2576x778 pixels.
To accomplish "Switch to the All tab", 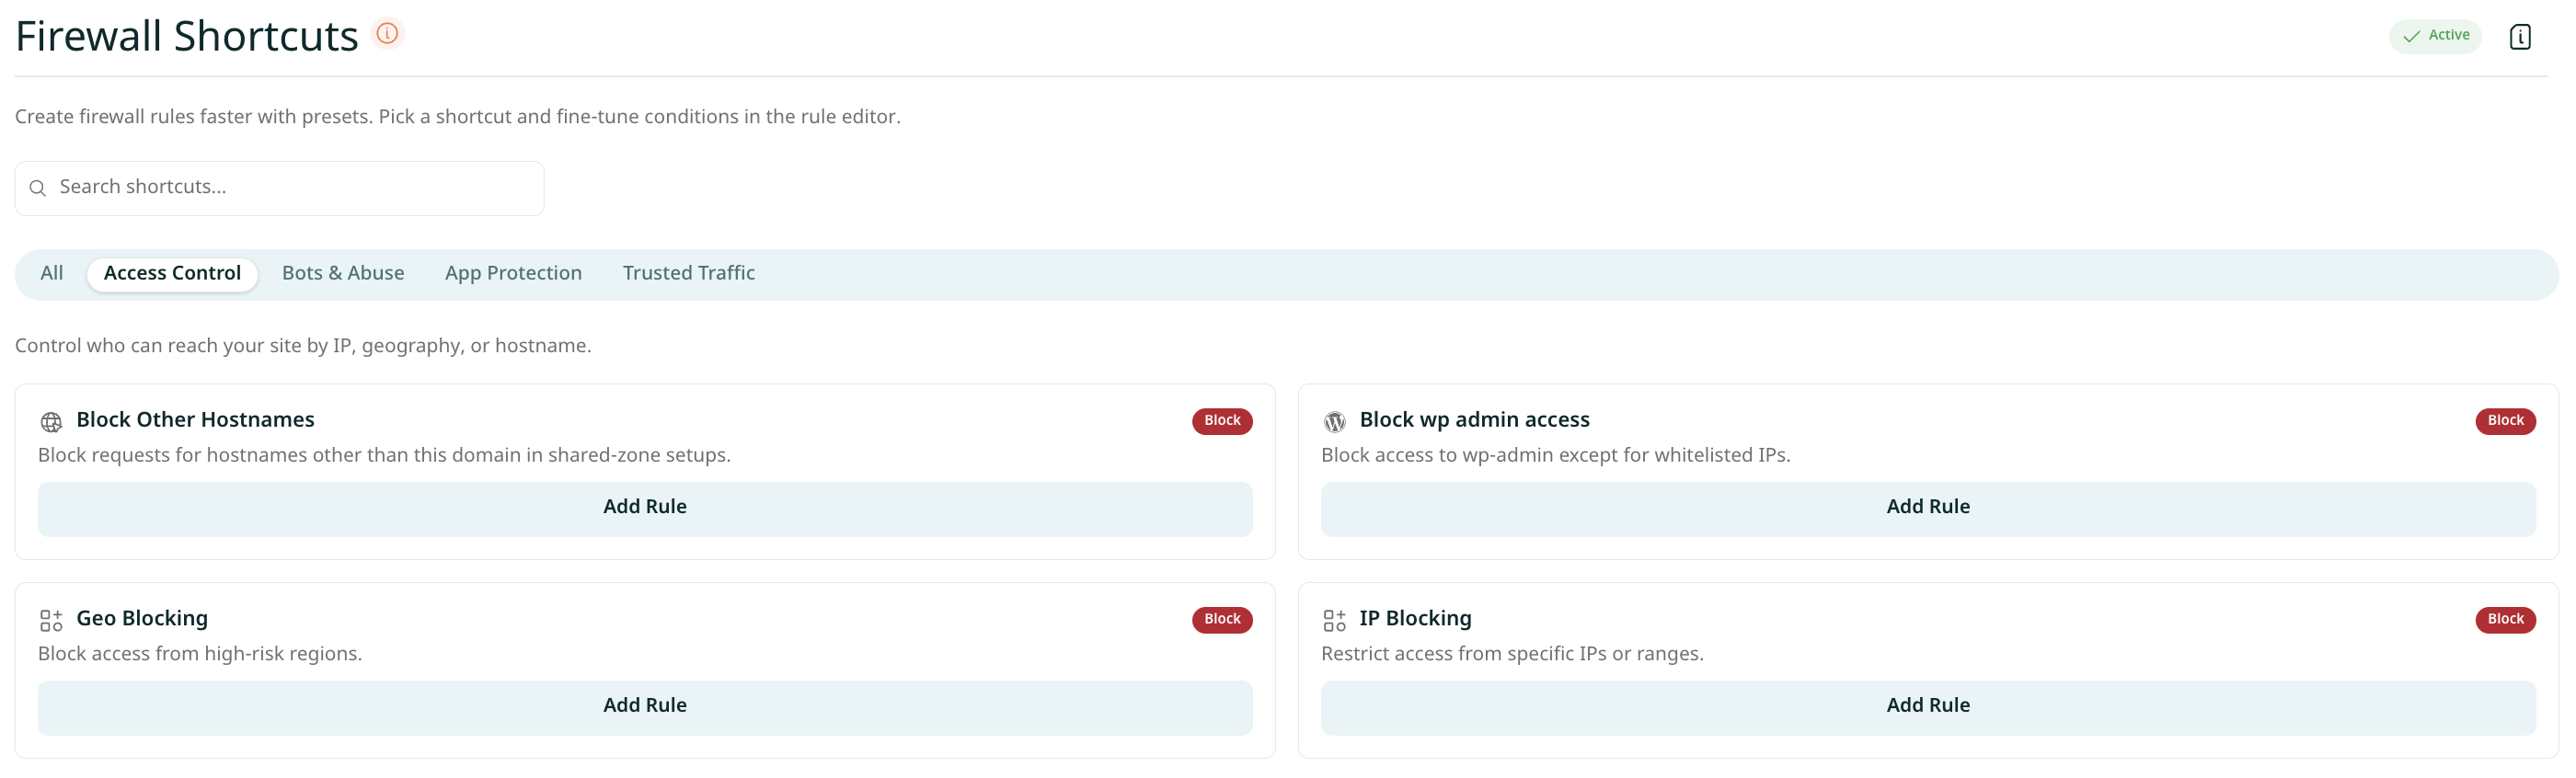I will (x=52, y=274).
